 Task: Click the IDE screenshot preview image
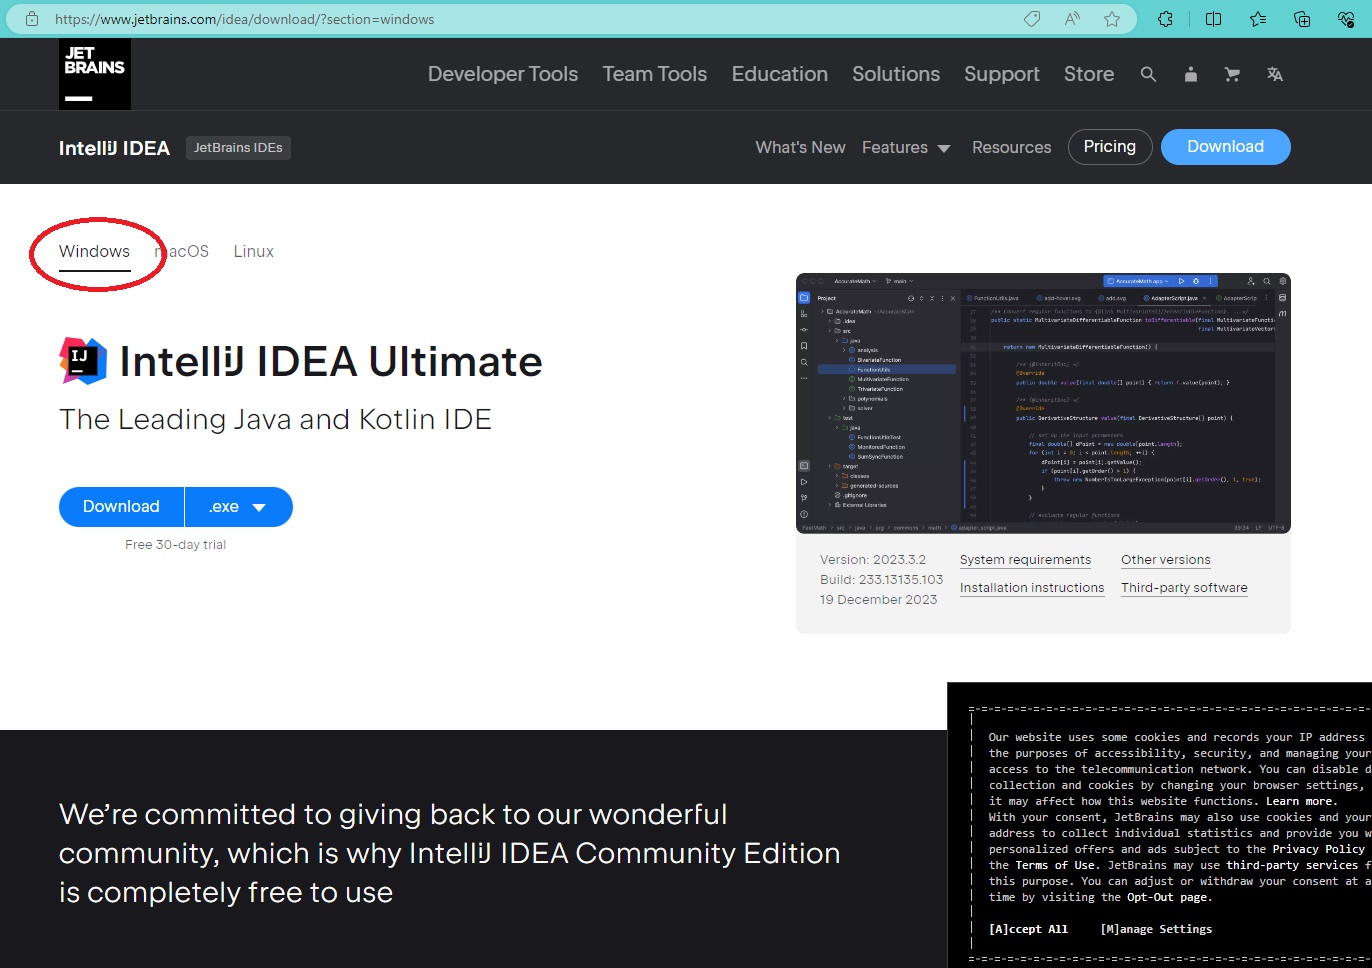click(x=1043, y=403)
